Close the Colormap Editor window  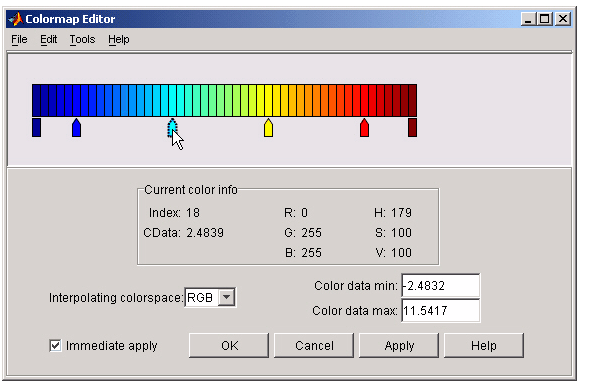click(563, 19)
